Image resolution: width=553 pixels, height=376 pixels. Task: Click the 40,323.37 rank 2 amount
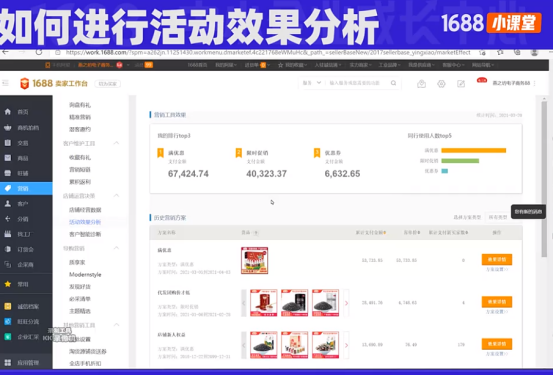(266, 174)
